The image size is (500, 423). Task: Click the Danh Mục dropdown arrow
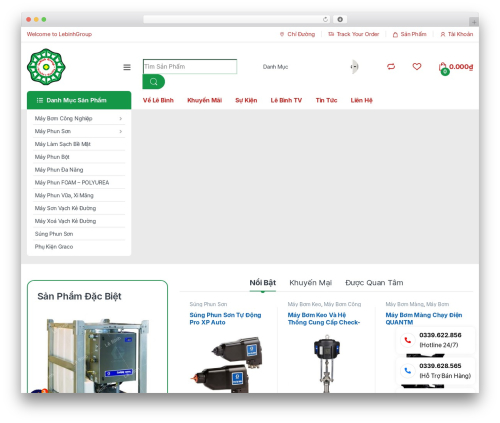[x=354, y=67]
